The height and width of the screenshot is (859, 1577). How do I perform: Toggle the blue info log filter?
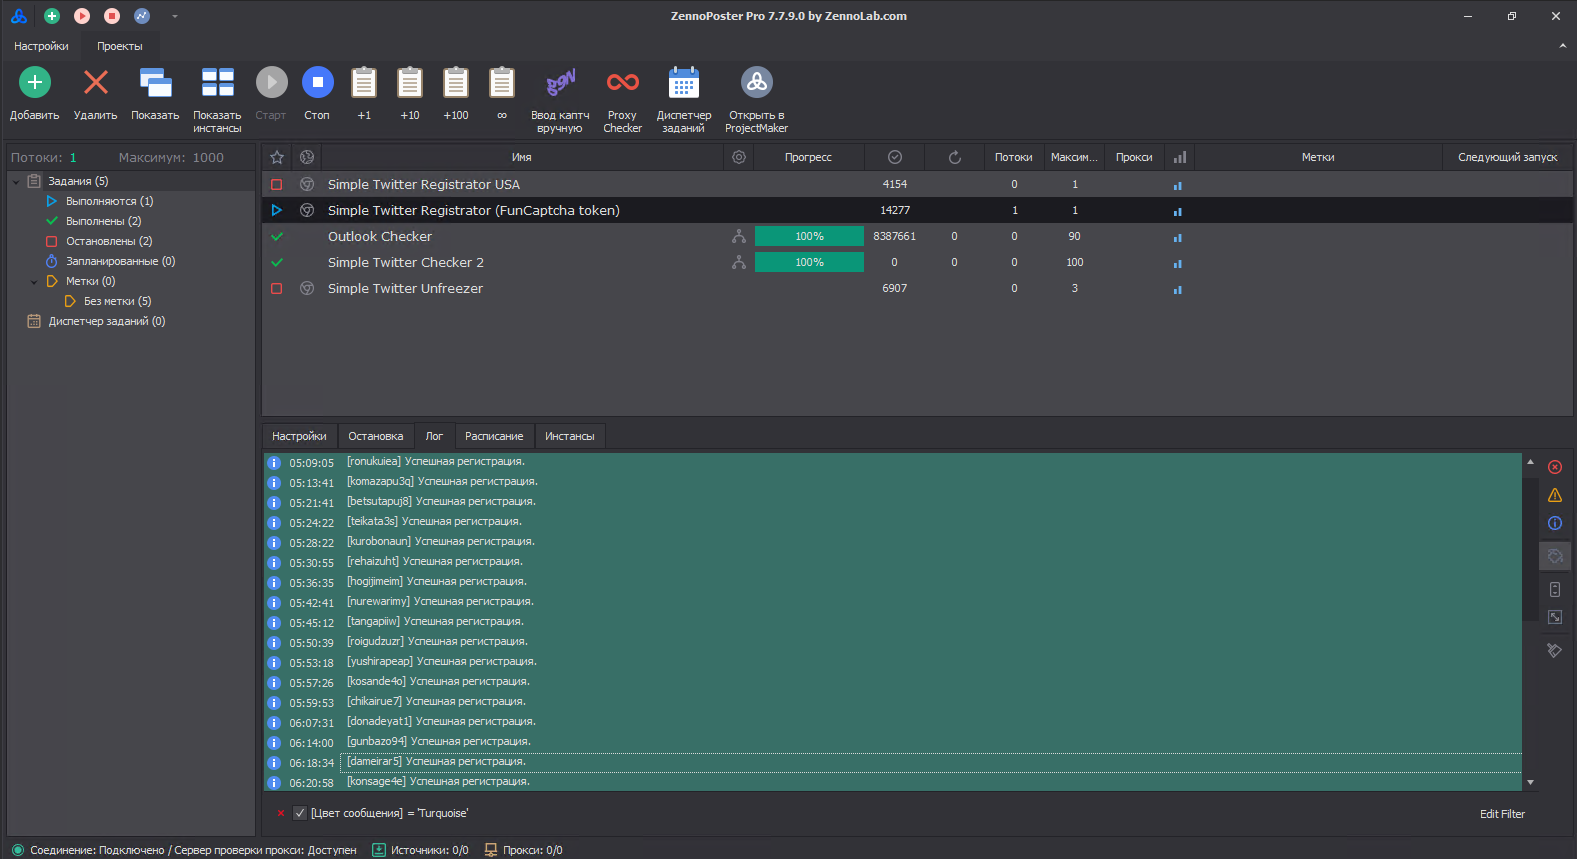pyautogui.click(x=1555, y=523)
